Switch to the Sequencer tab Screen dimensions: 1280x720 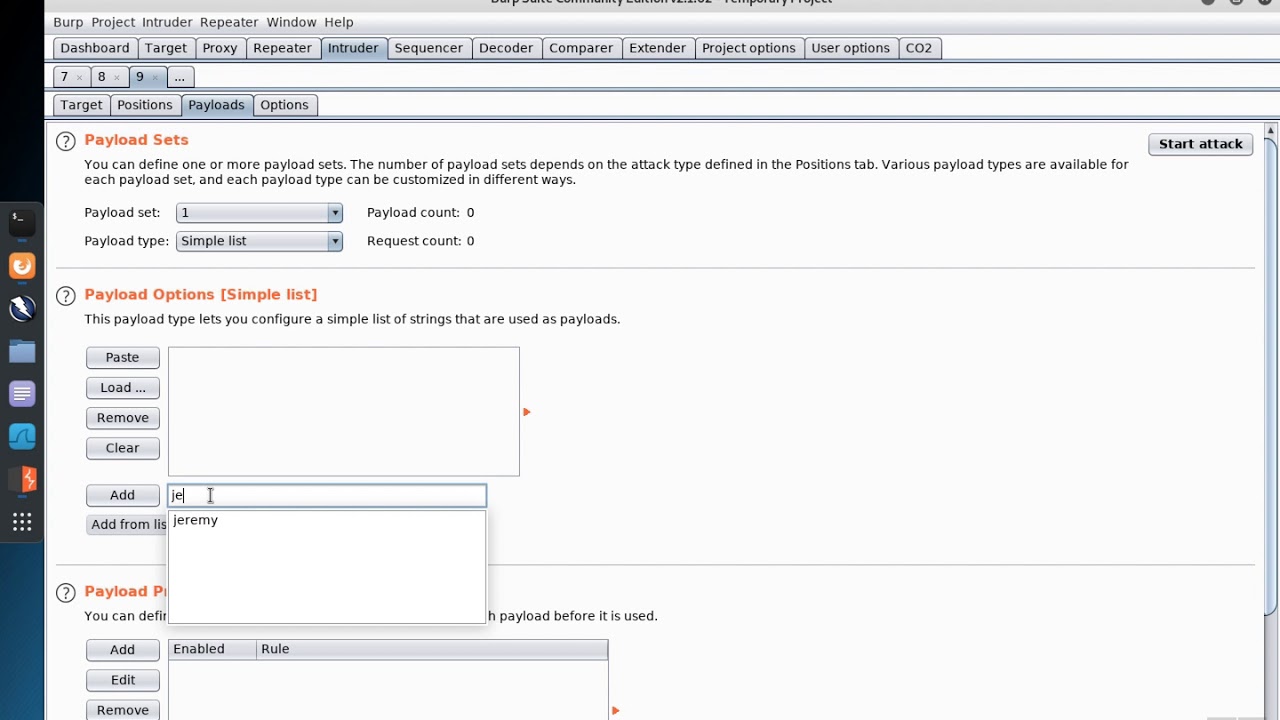tap(429, 48)
